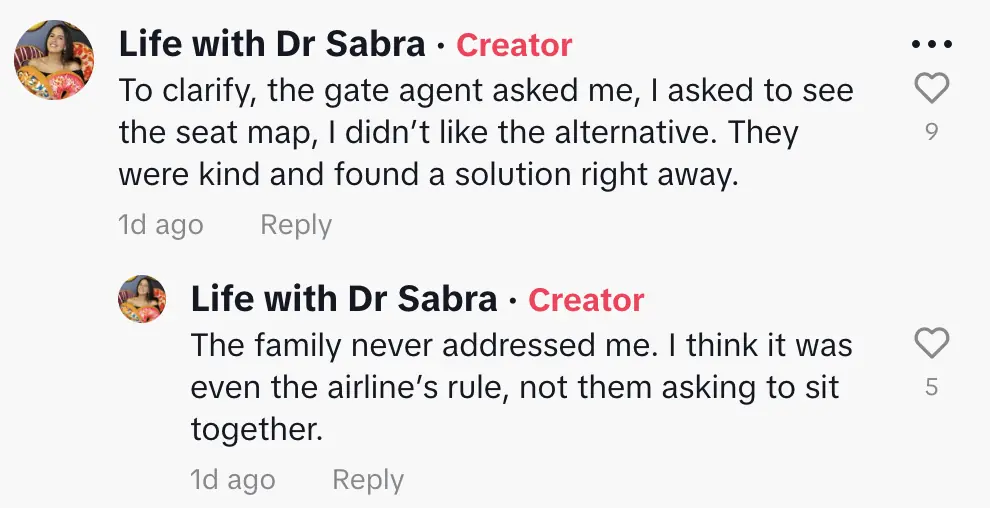
Task: Click the nested reply's 1d ago timestamp
Action: tap(232, 480)
